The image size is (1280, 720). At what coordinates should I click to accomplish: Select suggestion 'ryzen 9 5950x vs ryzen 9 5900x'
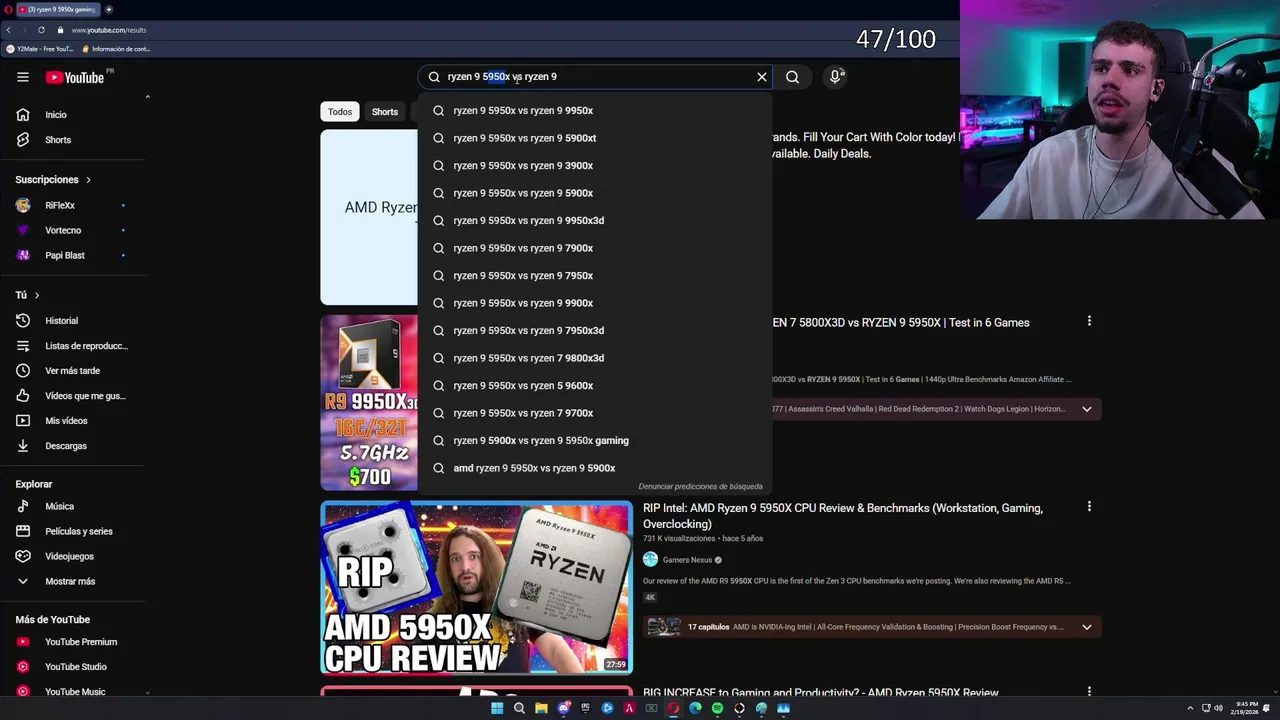(595, 193)
